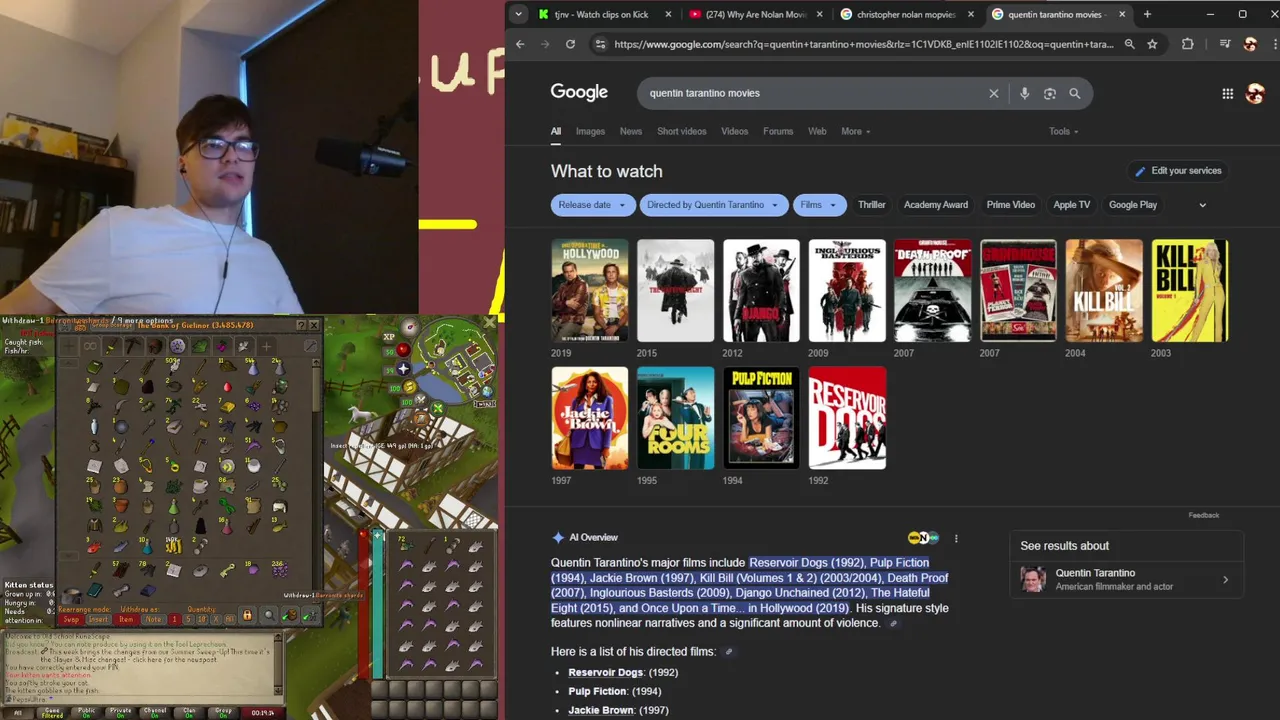Switch to the Short videos tab
This screenshot has height=720, width=1280.
point(681,131)
